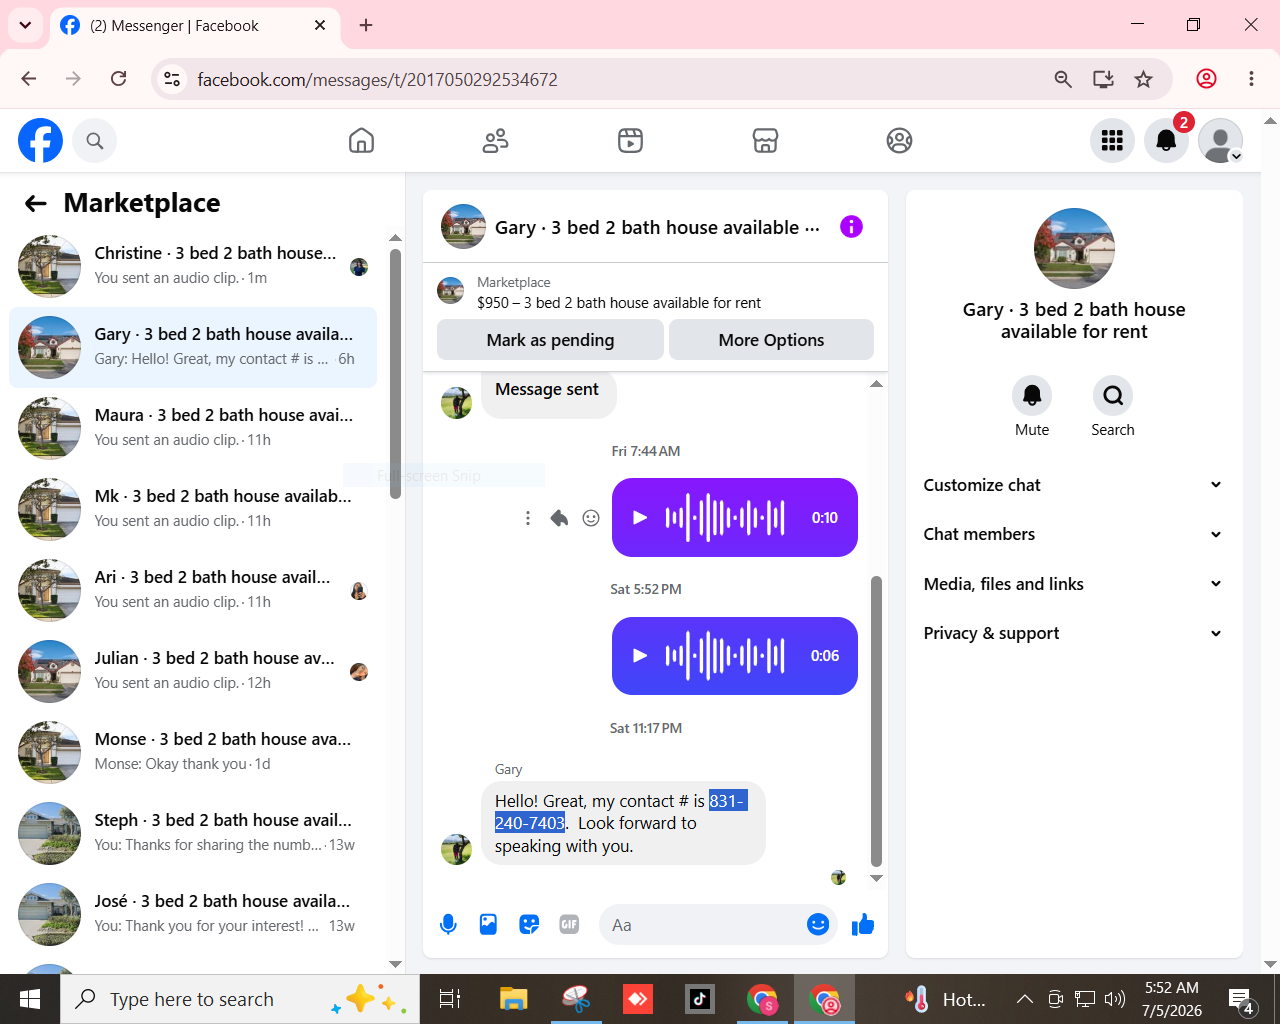Open Maura conversation
This screenshot has width=1280, height=1024.
192,428
